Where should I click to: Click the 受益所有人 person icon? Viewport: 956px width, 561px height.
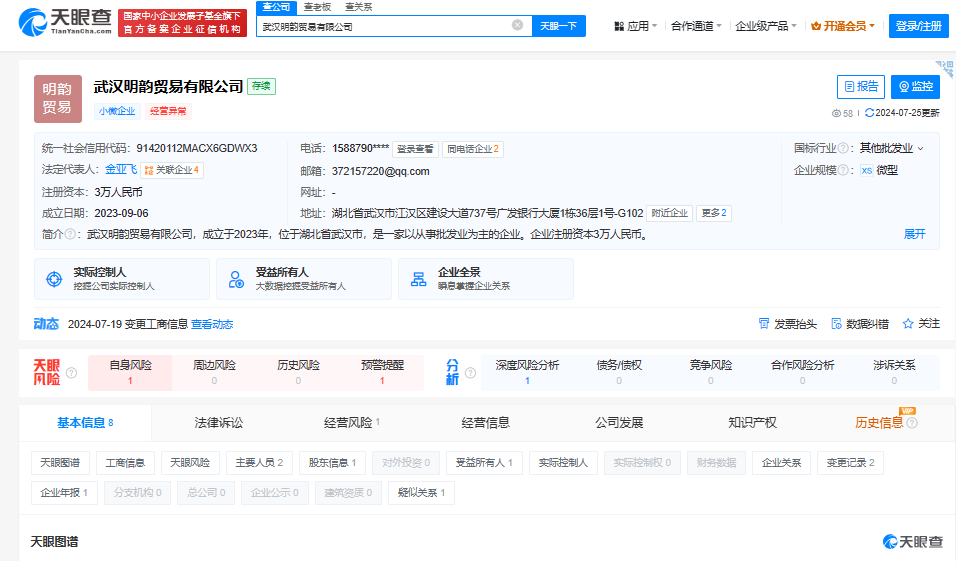[x=236, y=279]
